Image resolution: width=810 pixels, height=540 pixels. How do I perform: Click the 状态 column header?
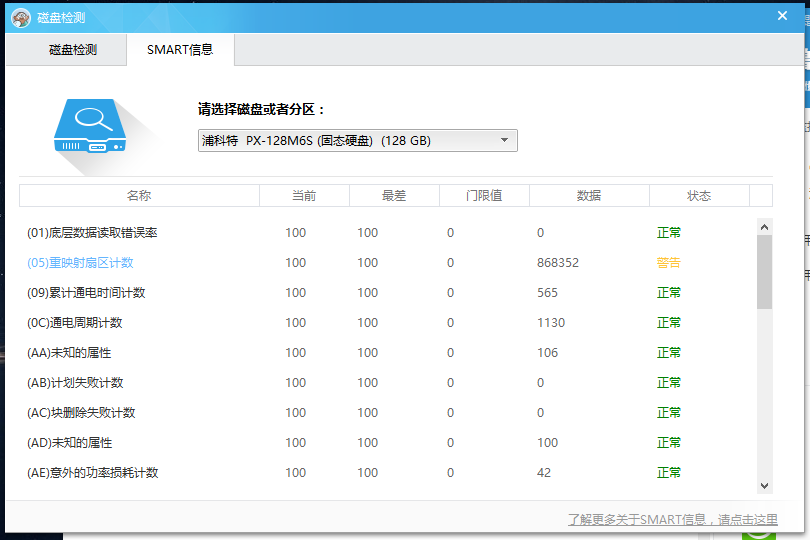coord(699,196)
